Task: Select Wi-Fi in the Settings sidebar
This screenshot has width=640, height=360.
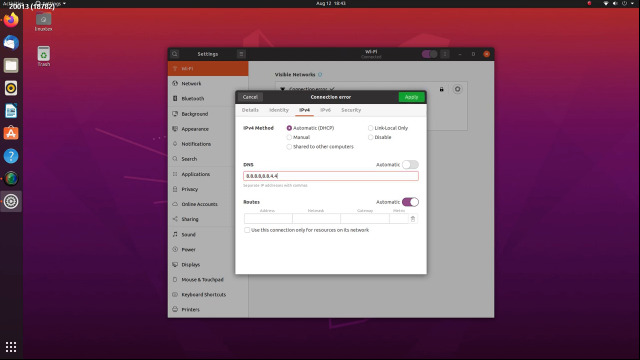Action: (x=208, y=69)
